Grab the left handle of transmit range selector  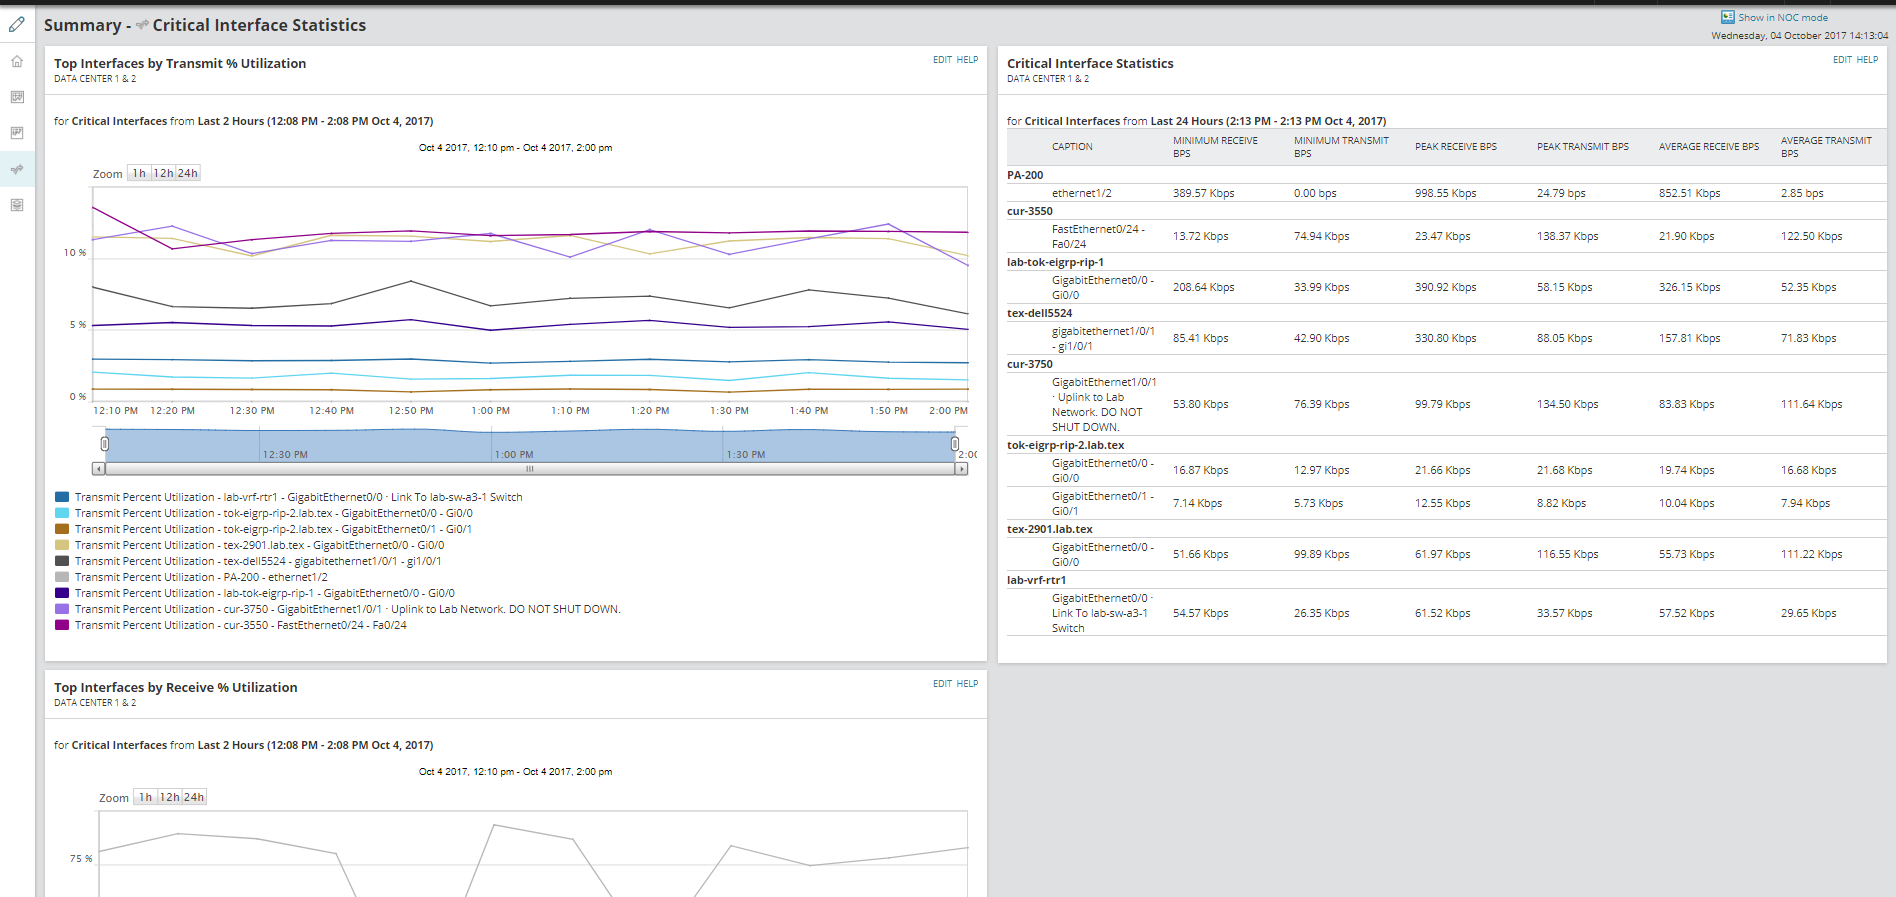pyautogui.click(x=105, y=443)
